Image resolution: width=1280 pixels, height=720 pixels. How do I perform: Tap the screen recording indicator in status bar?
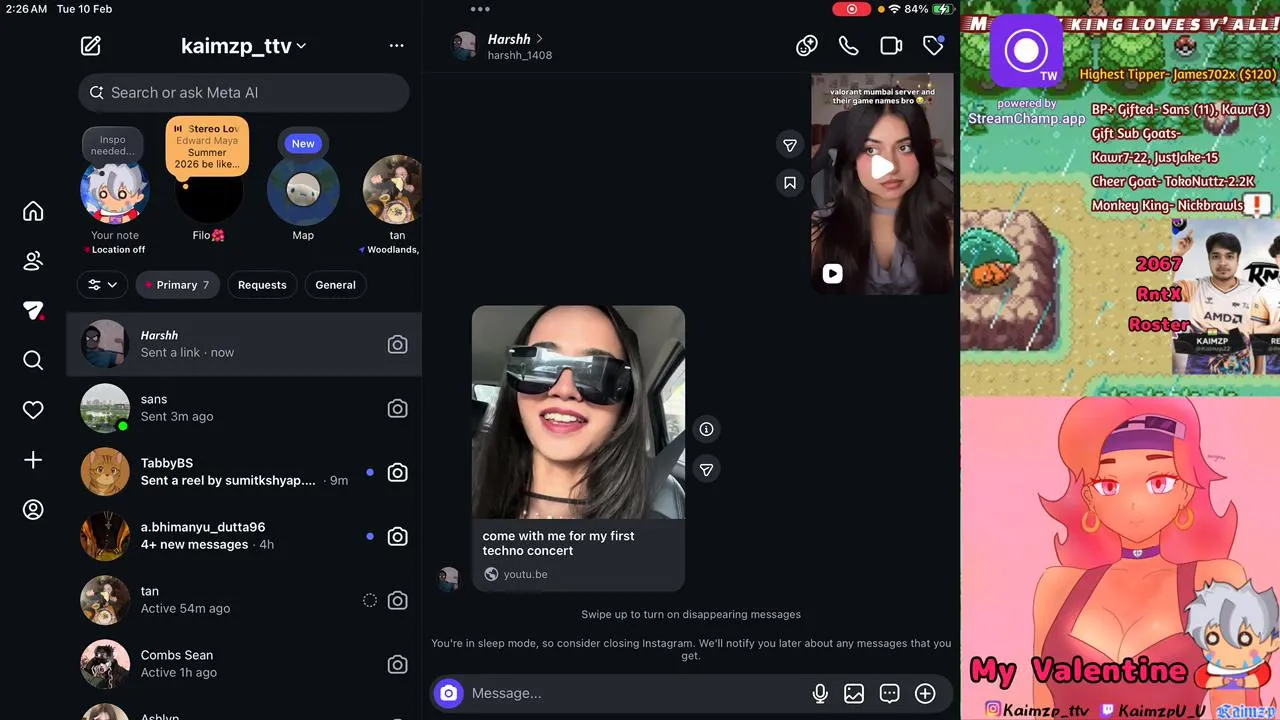(x=852, y=9)
